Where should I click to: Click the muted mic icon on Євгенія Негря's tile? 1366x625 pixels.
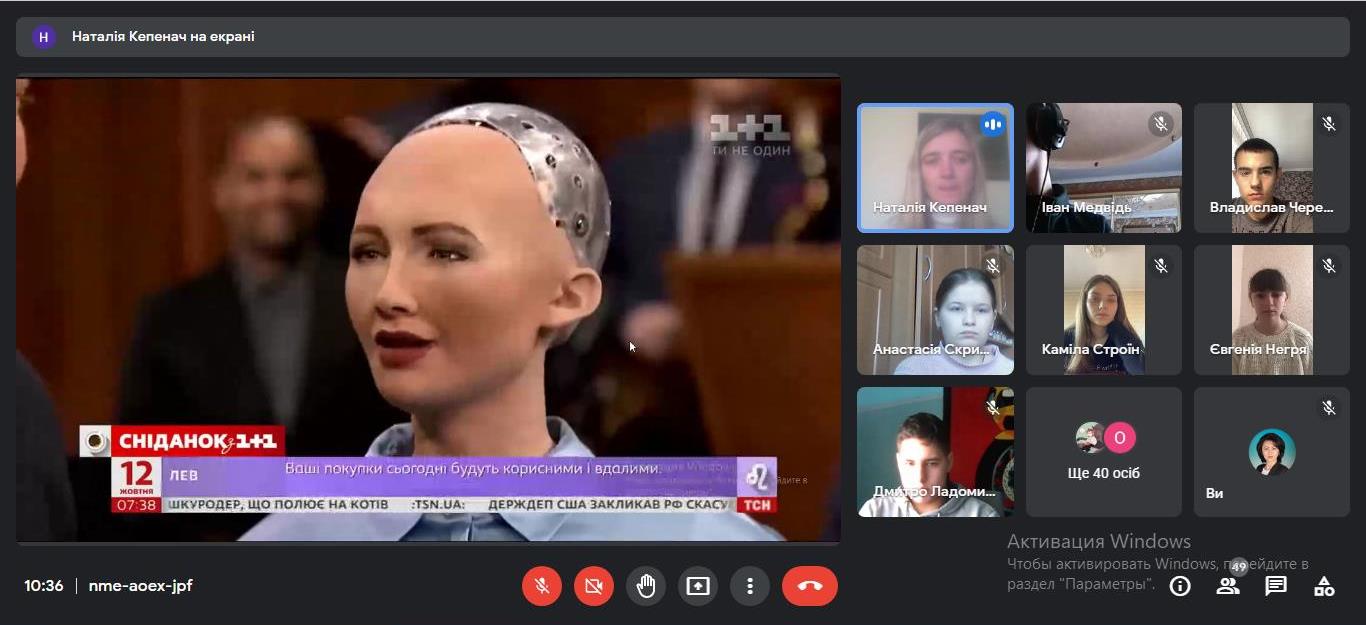click(x=1329, y=266)
